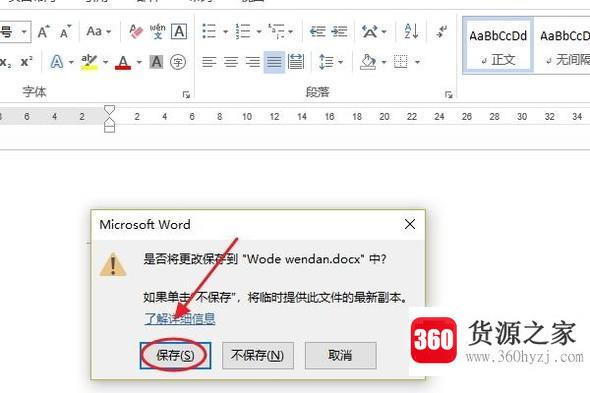This screenshot has height=393, width=590.
Task: Click the first-line indent marker on ruler
Action: (109, 110)
